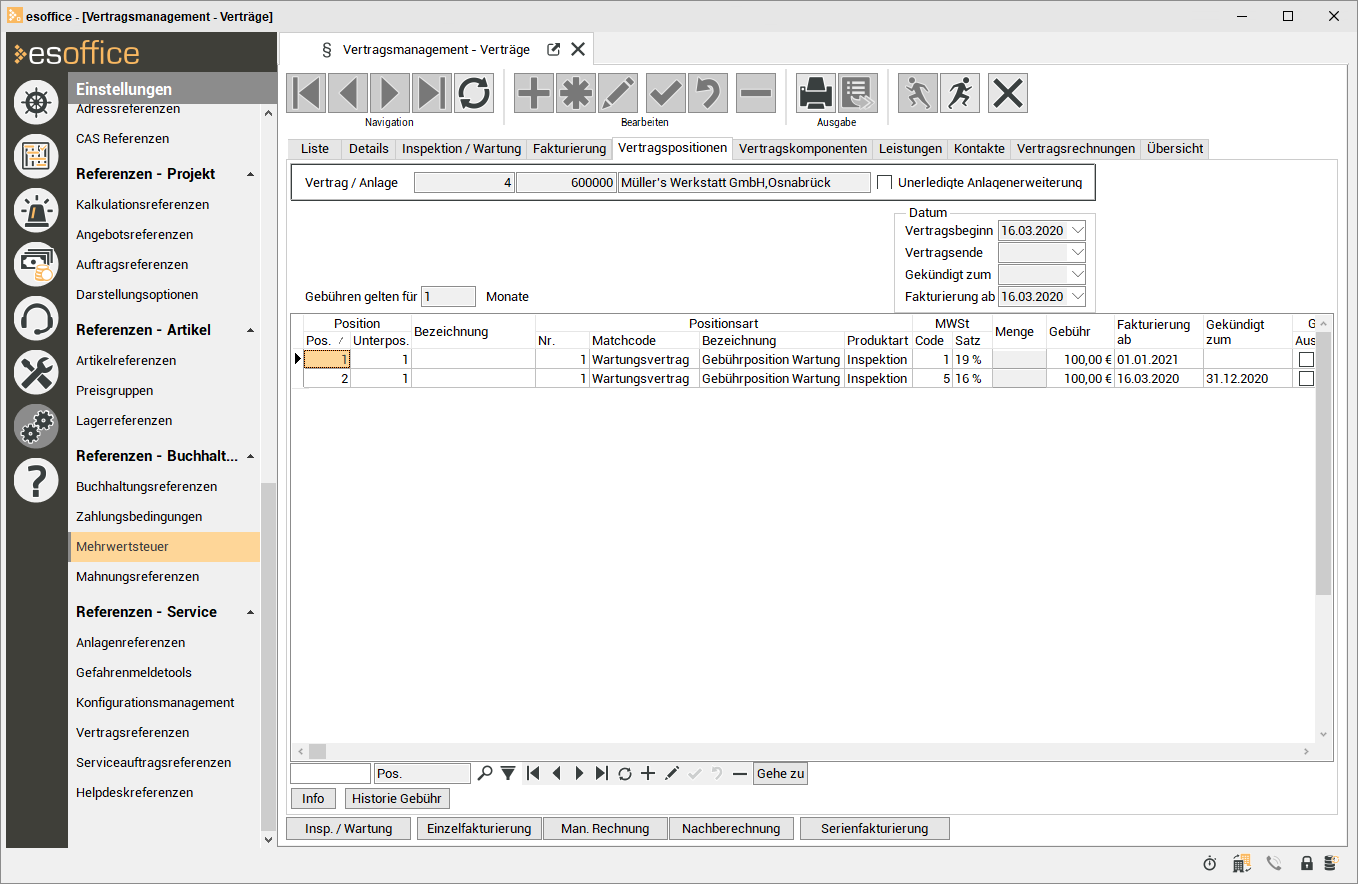Open the coins finance sidebar module
Image resolution: width=1358 pixels, height=895 pixels.
[36, 264]
